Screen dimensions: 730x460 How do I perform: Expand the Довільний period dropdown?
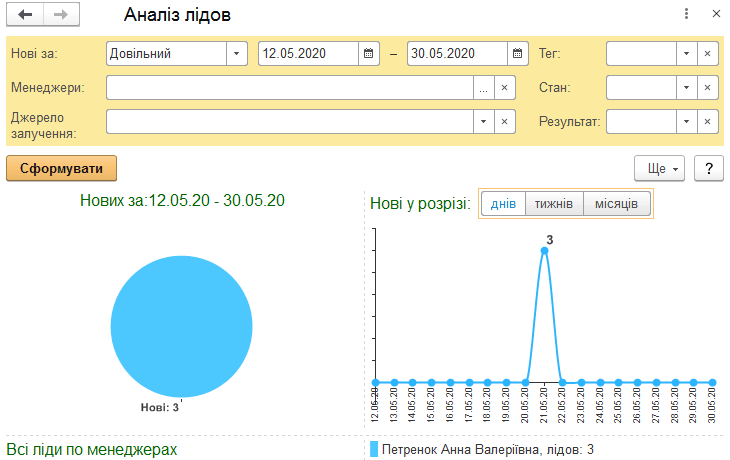coord(237,54)
